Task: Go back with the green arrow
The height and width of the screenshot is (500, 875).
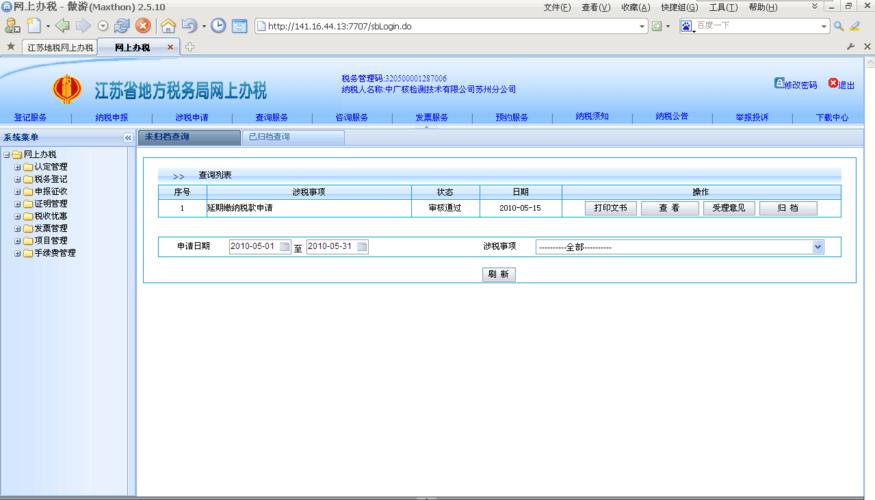Action: 62,26
